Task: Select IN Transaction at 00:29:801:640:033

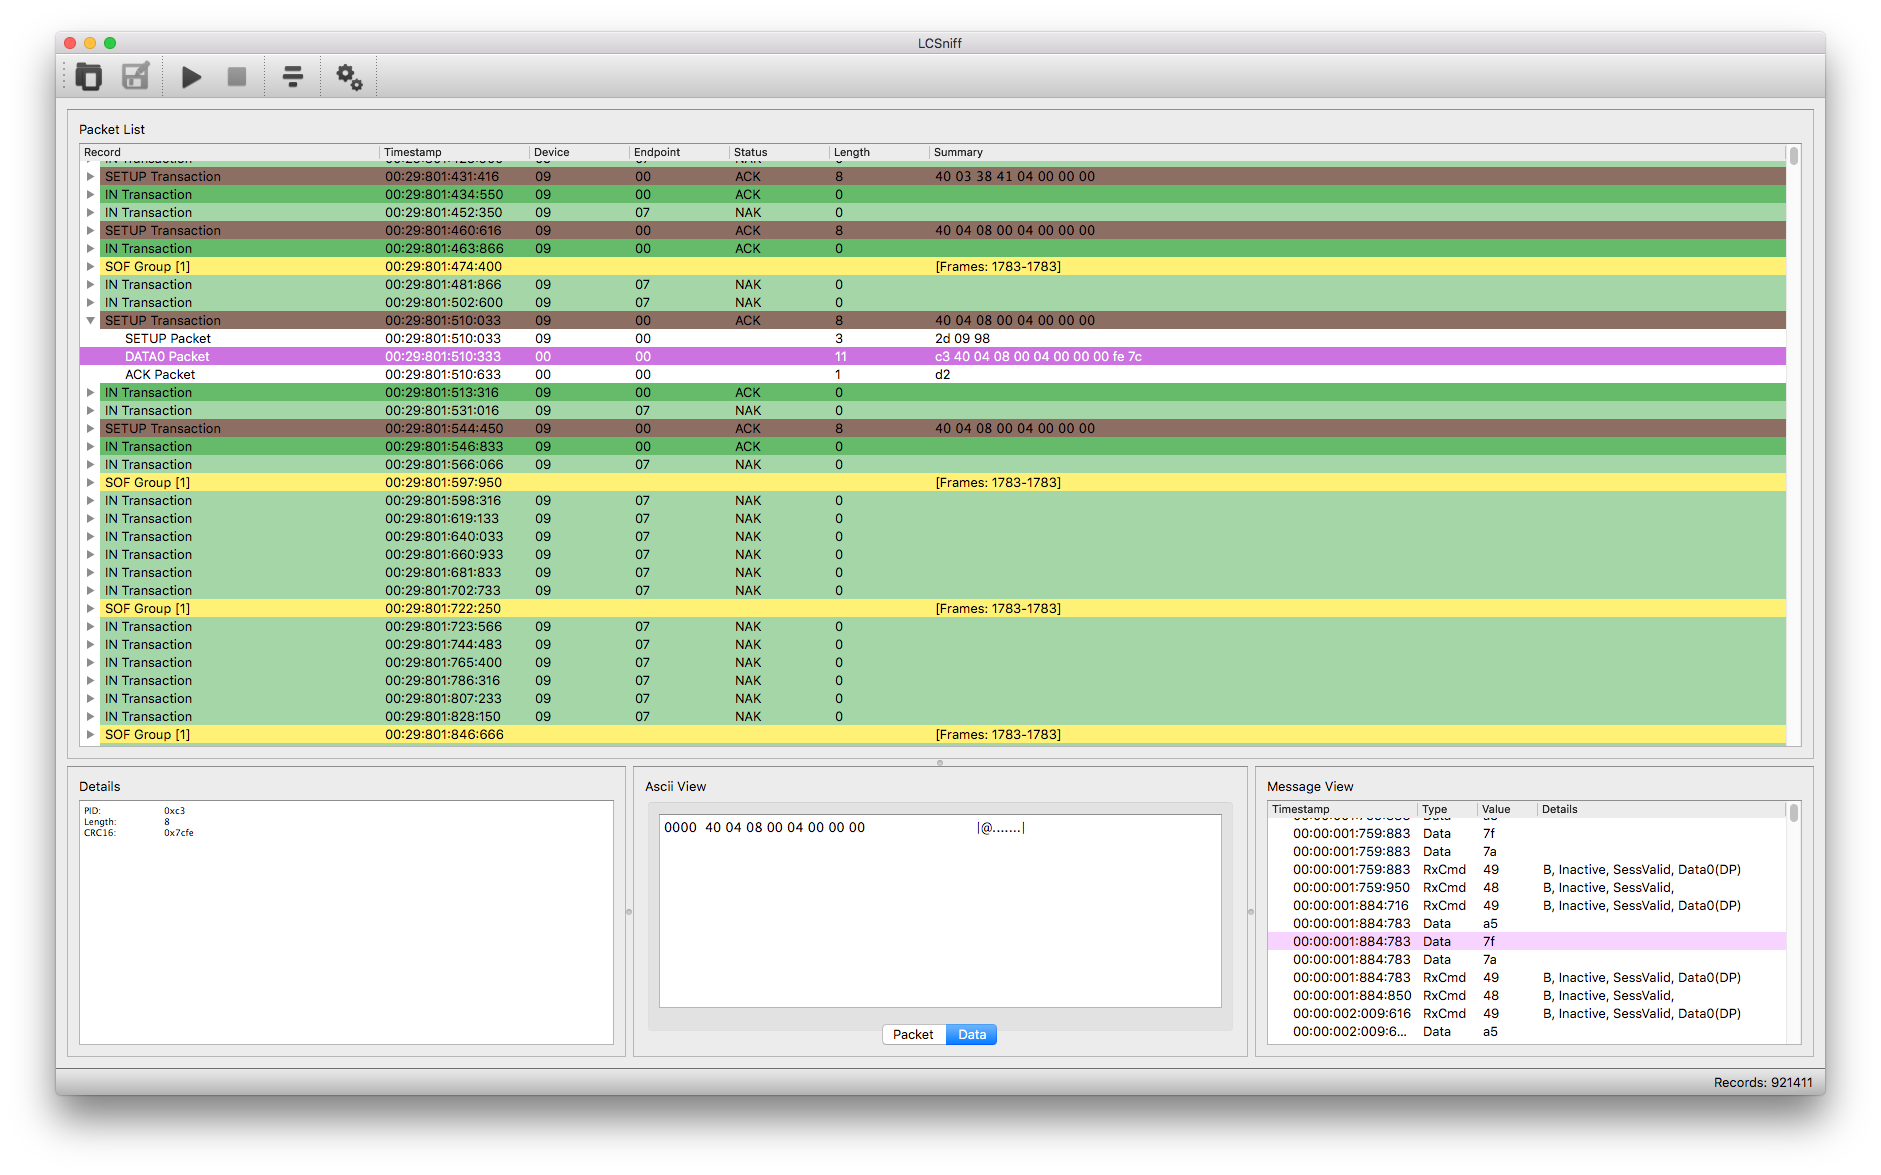Action: click(x=933, y=537)
